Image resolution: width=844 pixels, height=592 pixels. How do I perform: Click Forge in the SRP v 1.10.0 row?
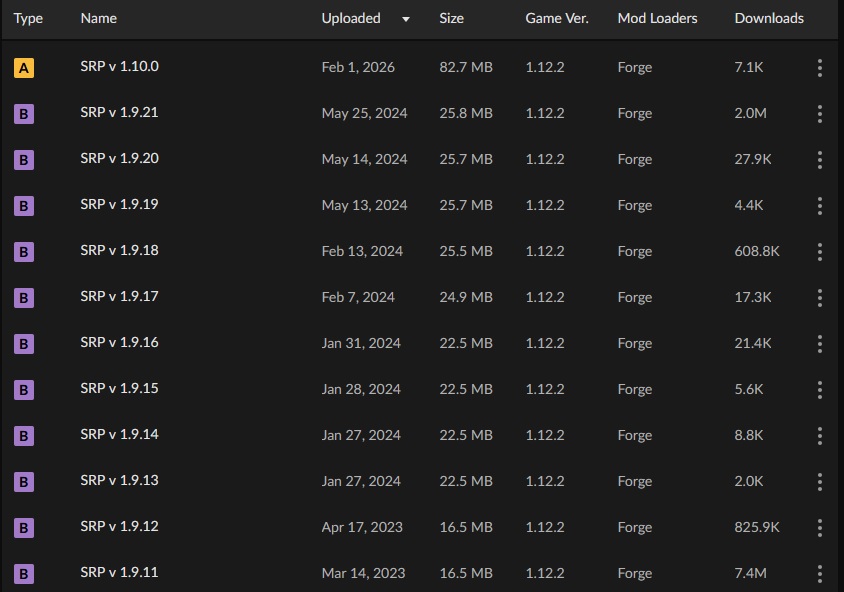pyautogui.click(x=635, y=68)
